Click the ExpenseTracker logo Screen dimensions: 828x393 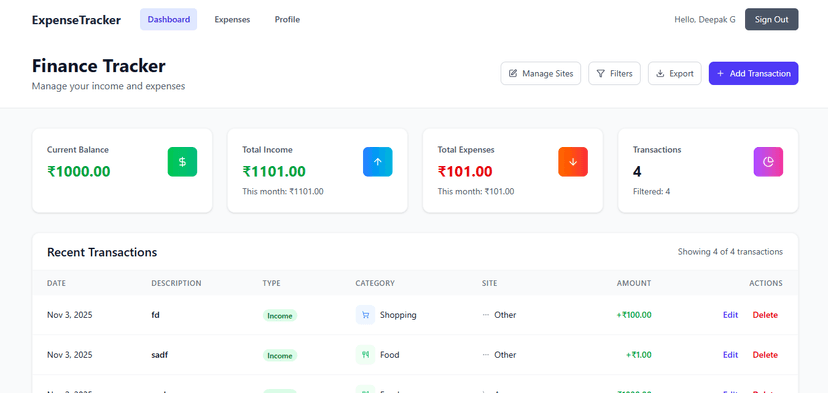(x=76, y=20)
